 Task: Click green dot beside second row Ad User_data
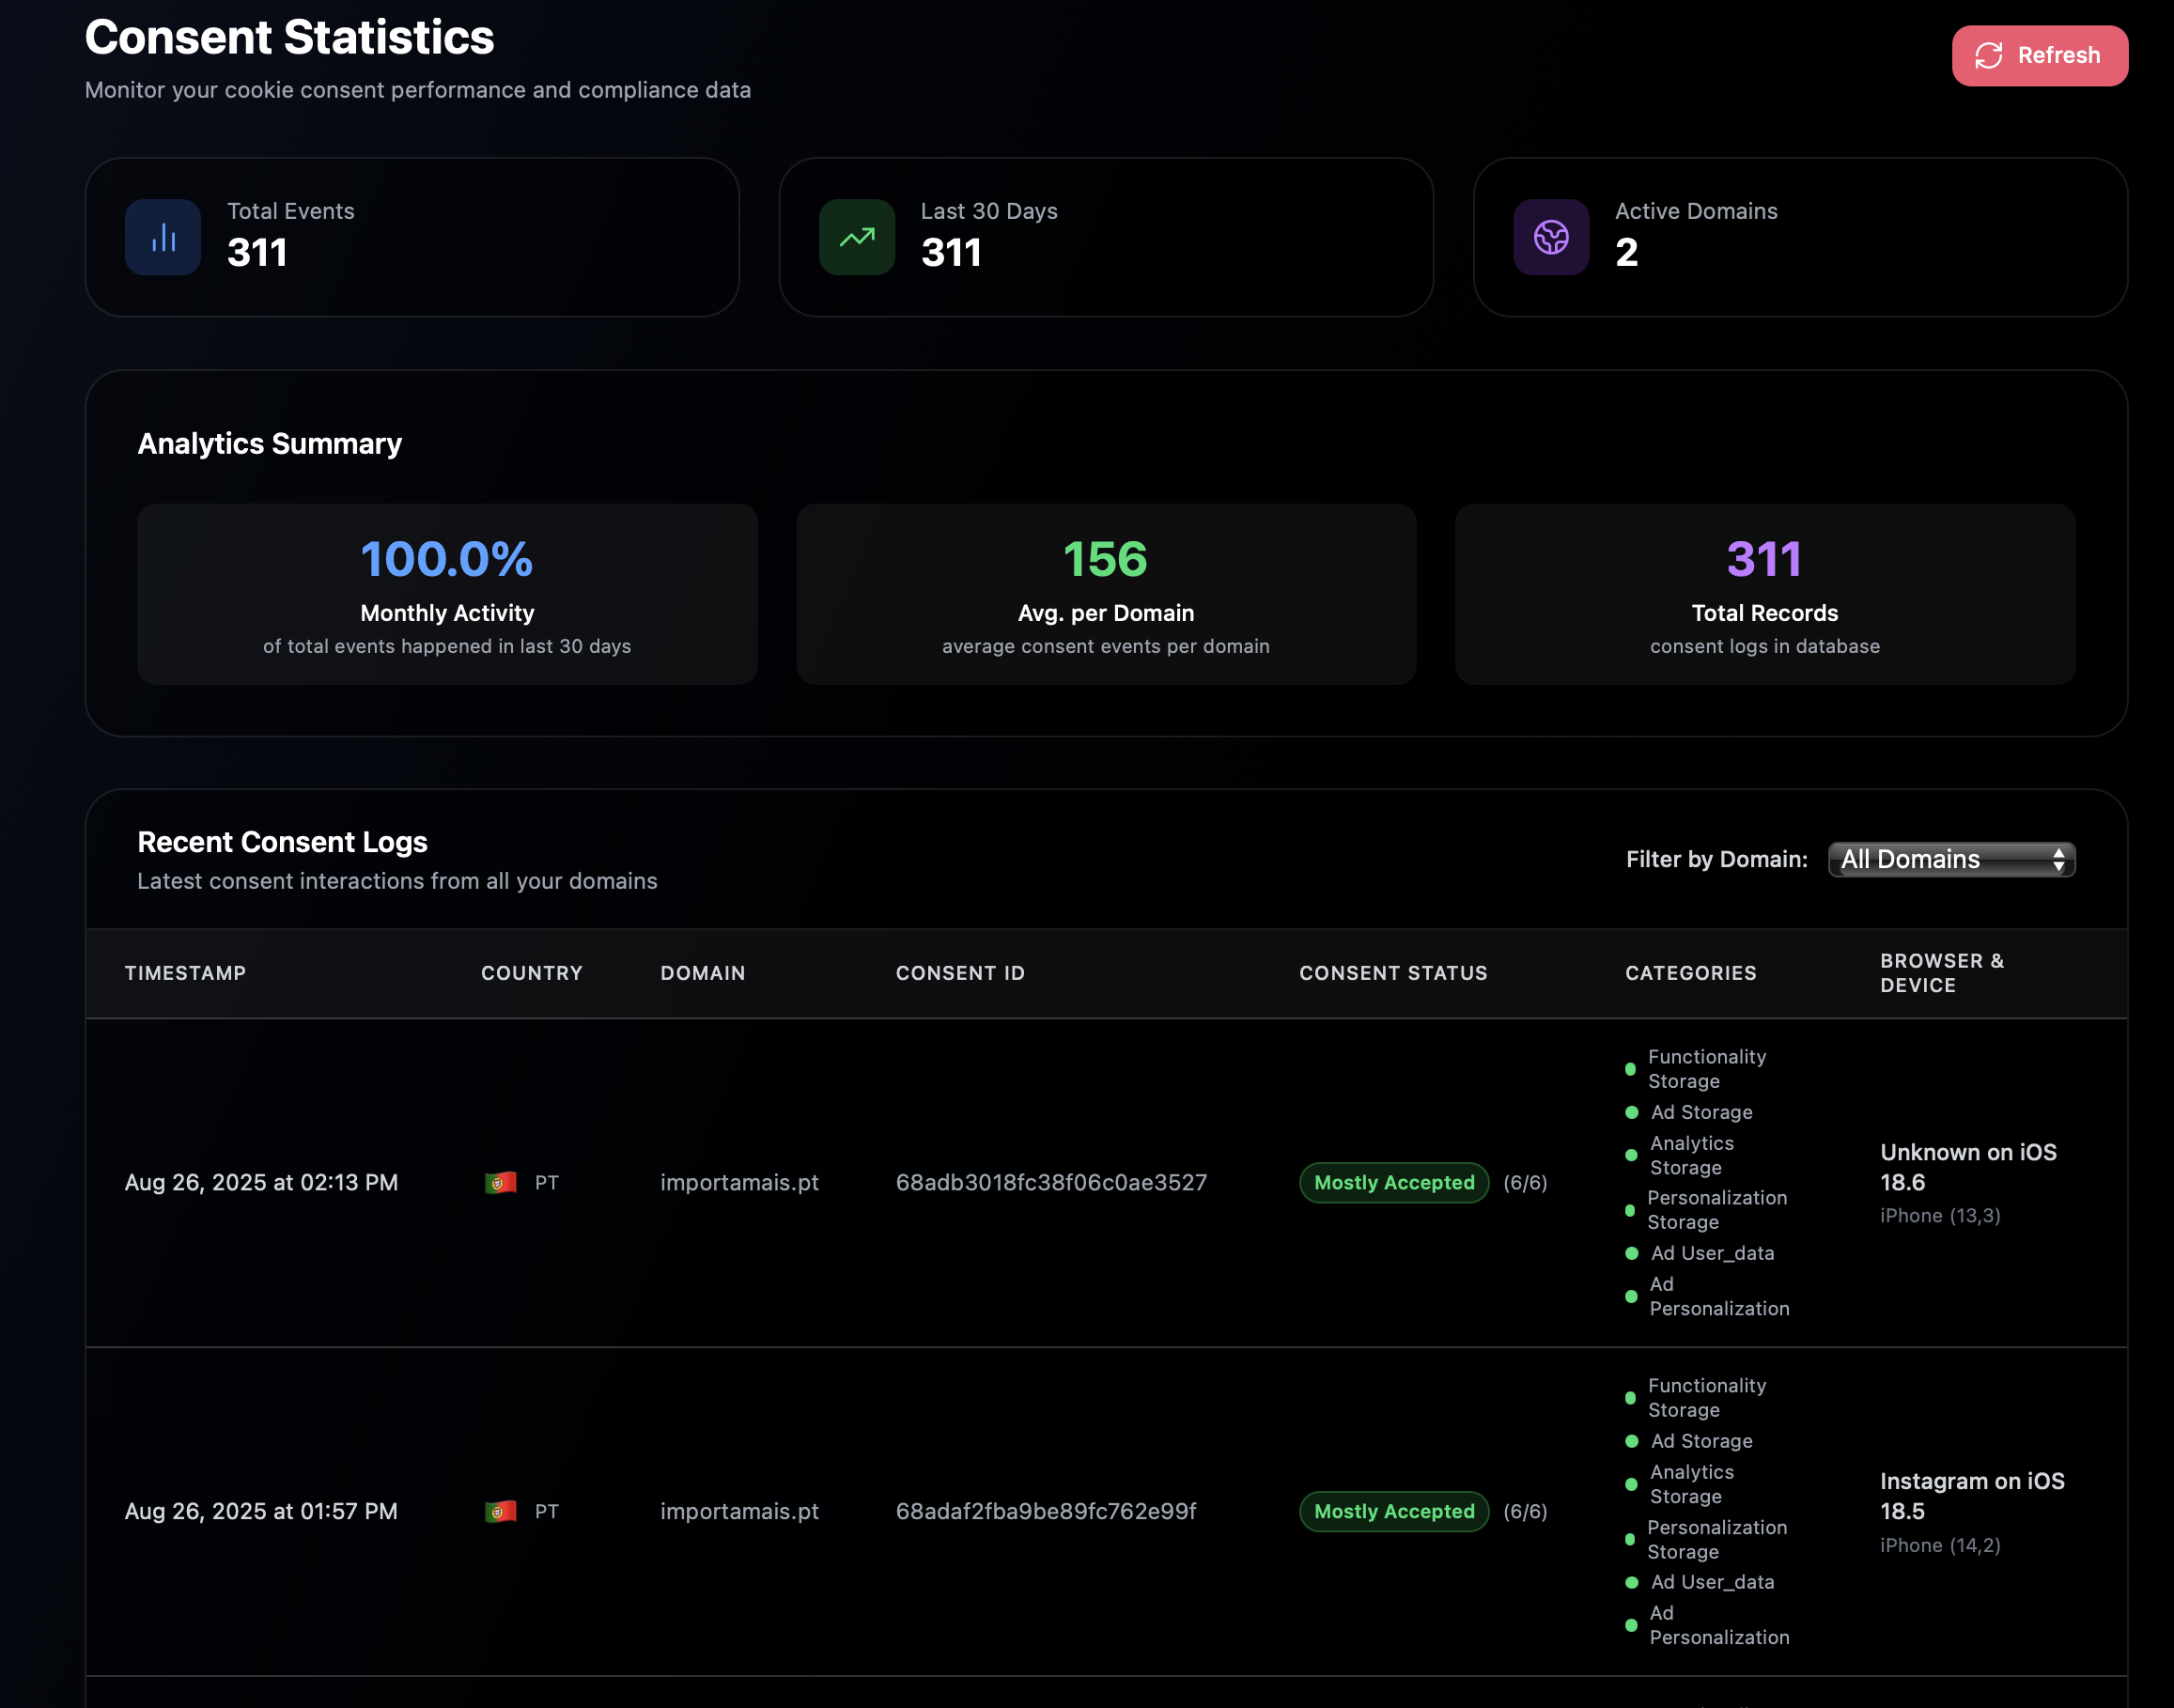click(1632, 1582)
